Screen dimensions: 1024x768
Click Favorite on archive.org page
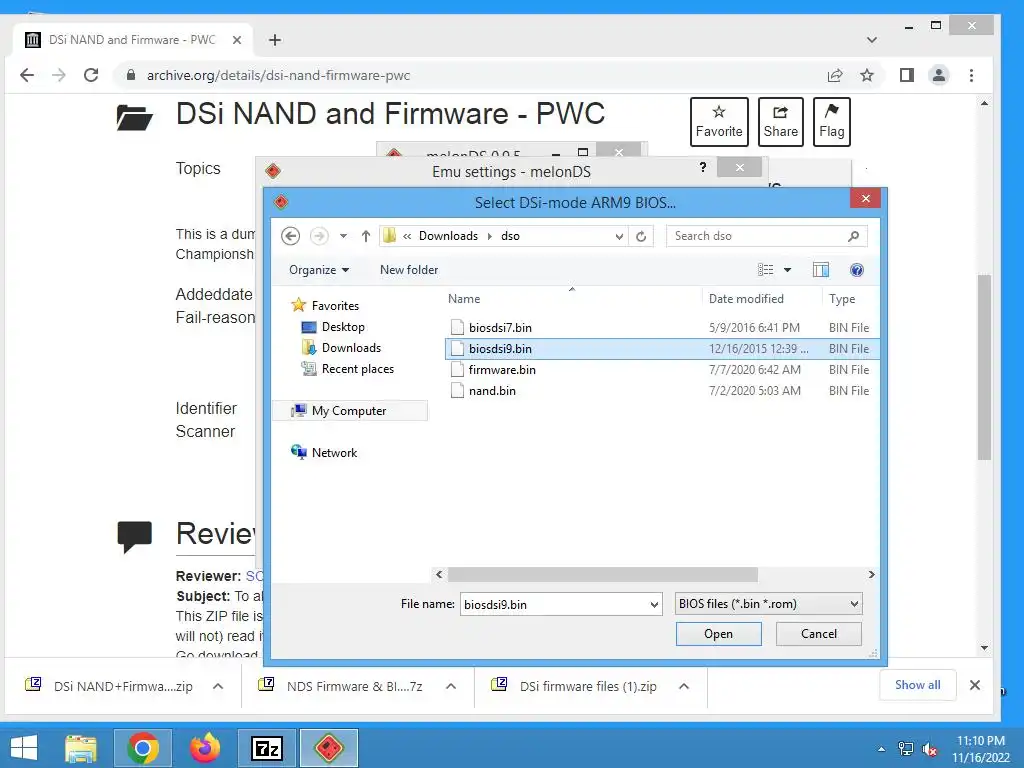point(718,121)
